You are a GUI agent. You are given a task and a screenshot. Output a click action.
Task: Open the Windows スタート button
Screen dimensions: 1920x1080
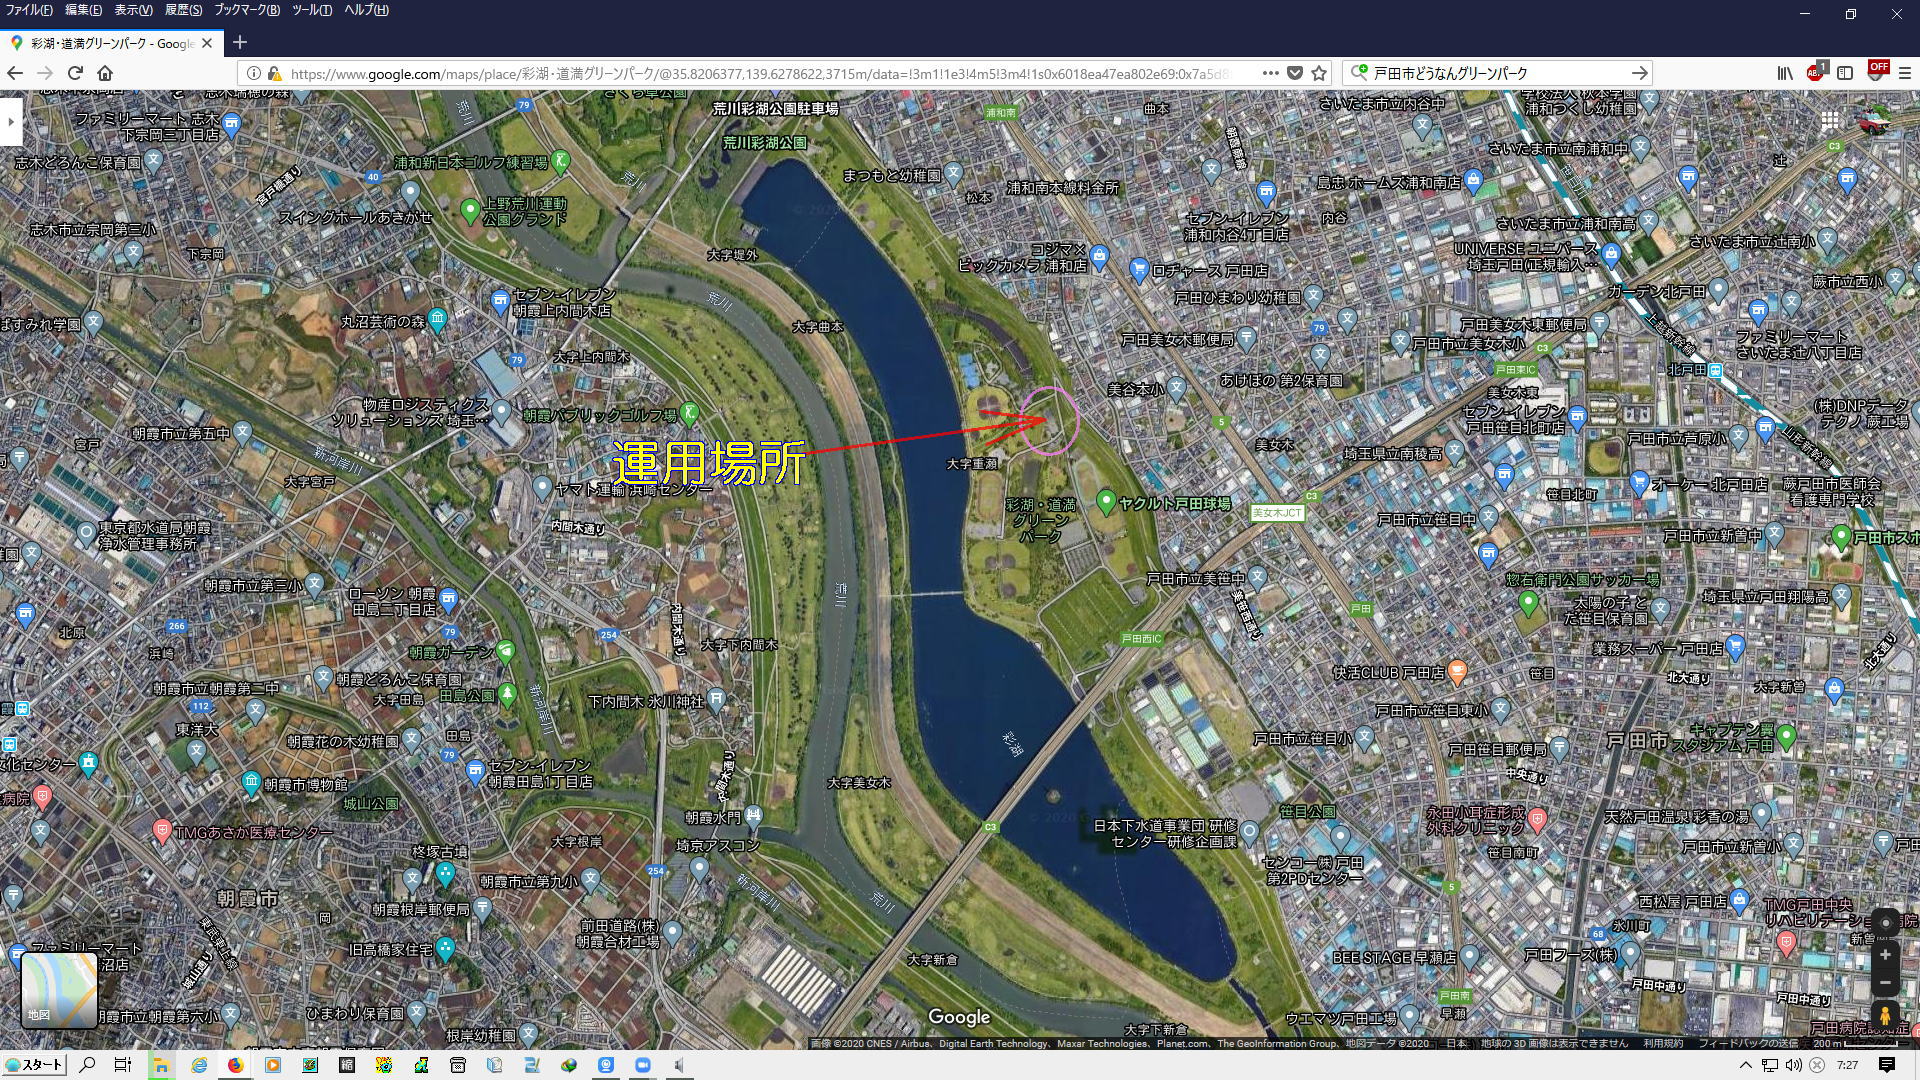[34, 1065]
